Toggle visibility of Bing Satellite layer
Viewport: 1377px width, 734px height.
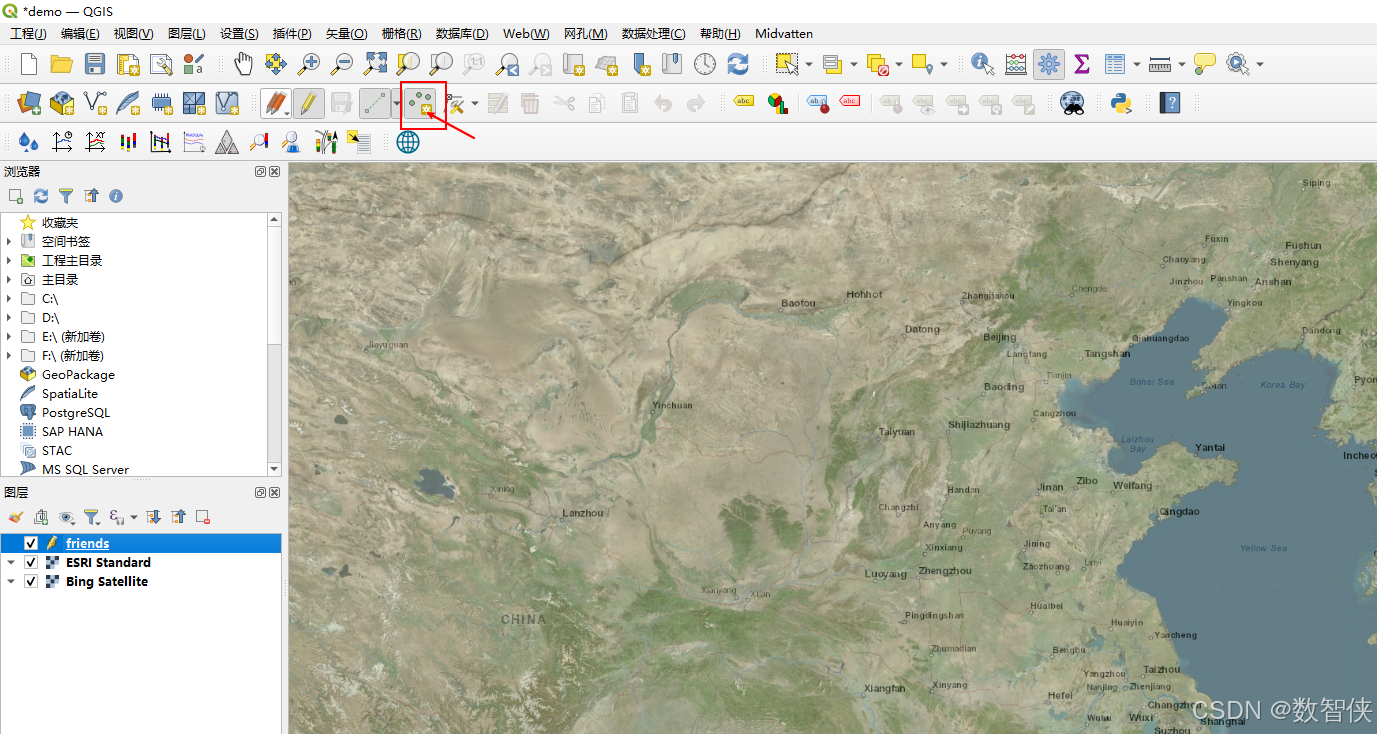pyautogui.click(x=31, y=581)
